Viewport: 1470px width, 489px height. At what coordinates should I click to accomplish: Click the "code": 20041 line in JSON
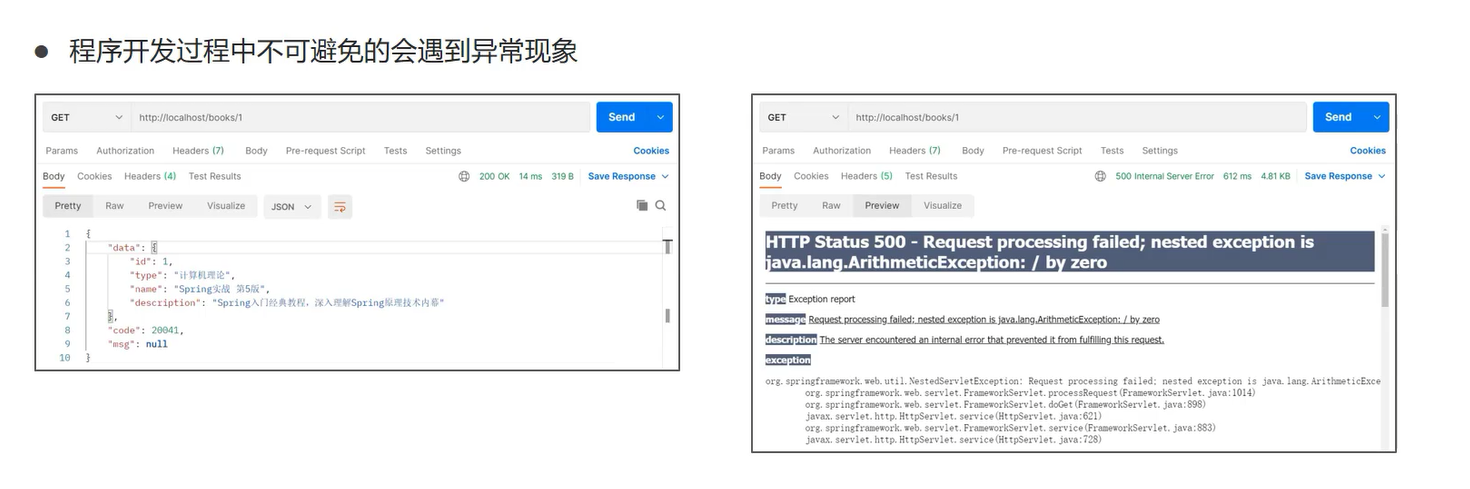[146, 330]
